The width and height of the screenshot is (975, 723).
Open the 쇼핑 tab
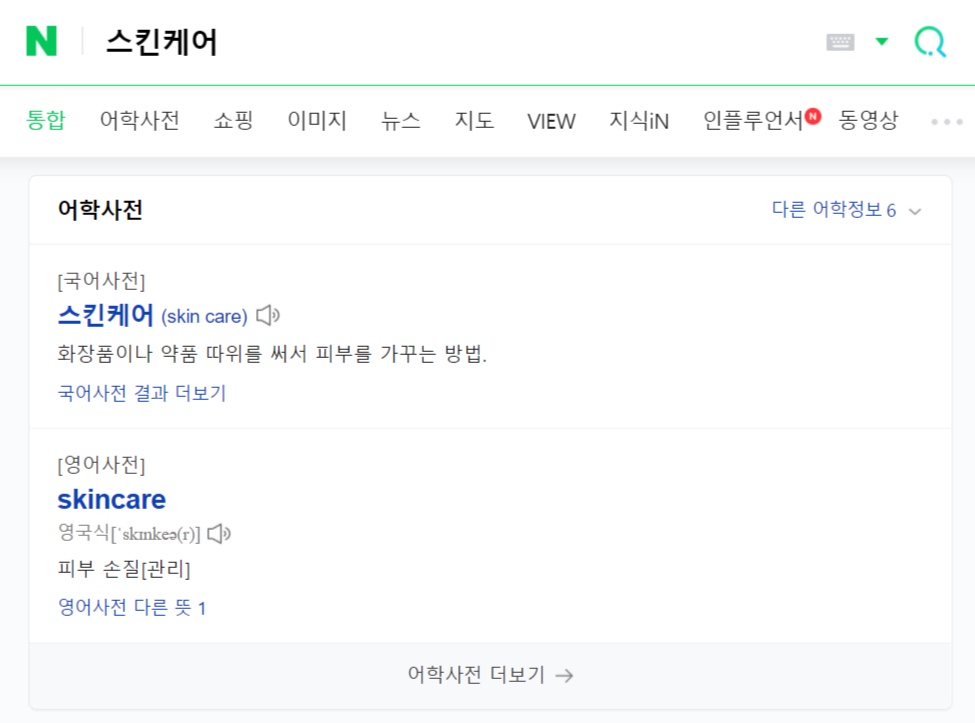pyautogui.click(x=233, y=121)
